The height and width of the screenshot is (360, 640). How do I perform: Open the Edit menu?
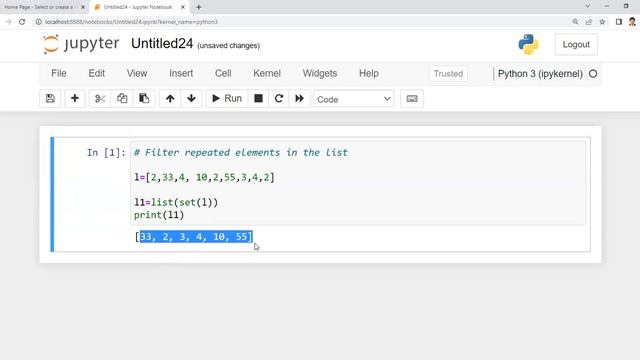point(96,73)
